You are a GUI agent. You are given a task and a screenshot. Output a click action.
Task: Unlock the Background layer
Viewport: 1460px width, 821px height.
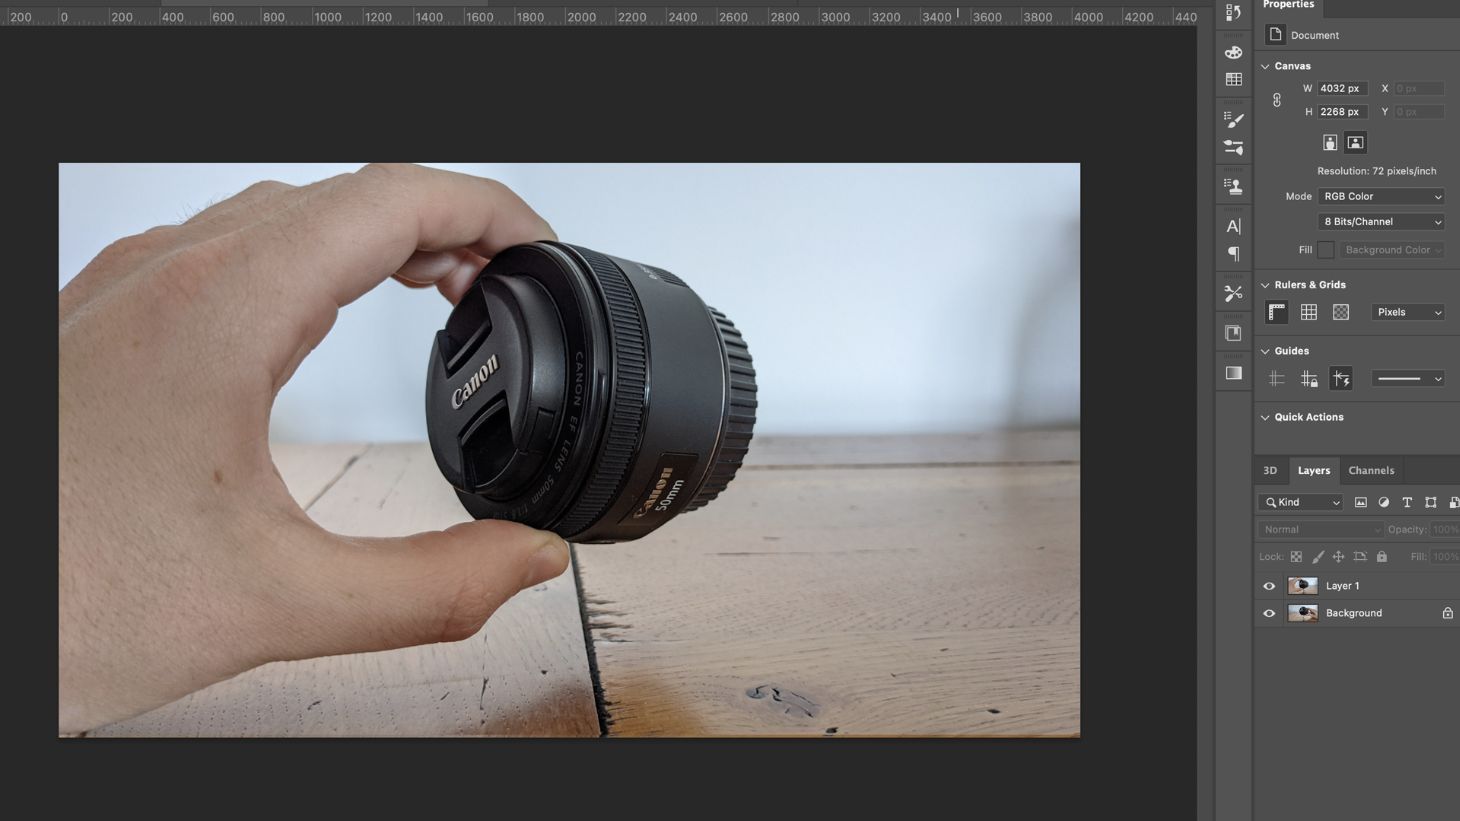pyautogui.click(x=1447, y=613)
